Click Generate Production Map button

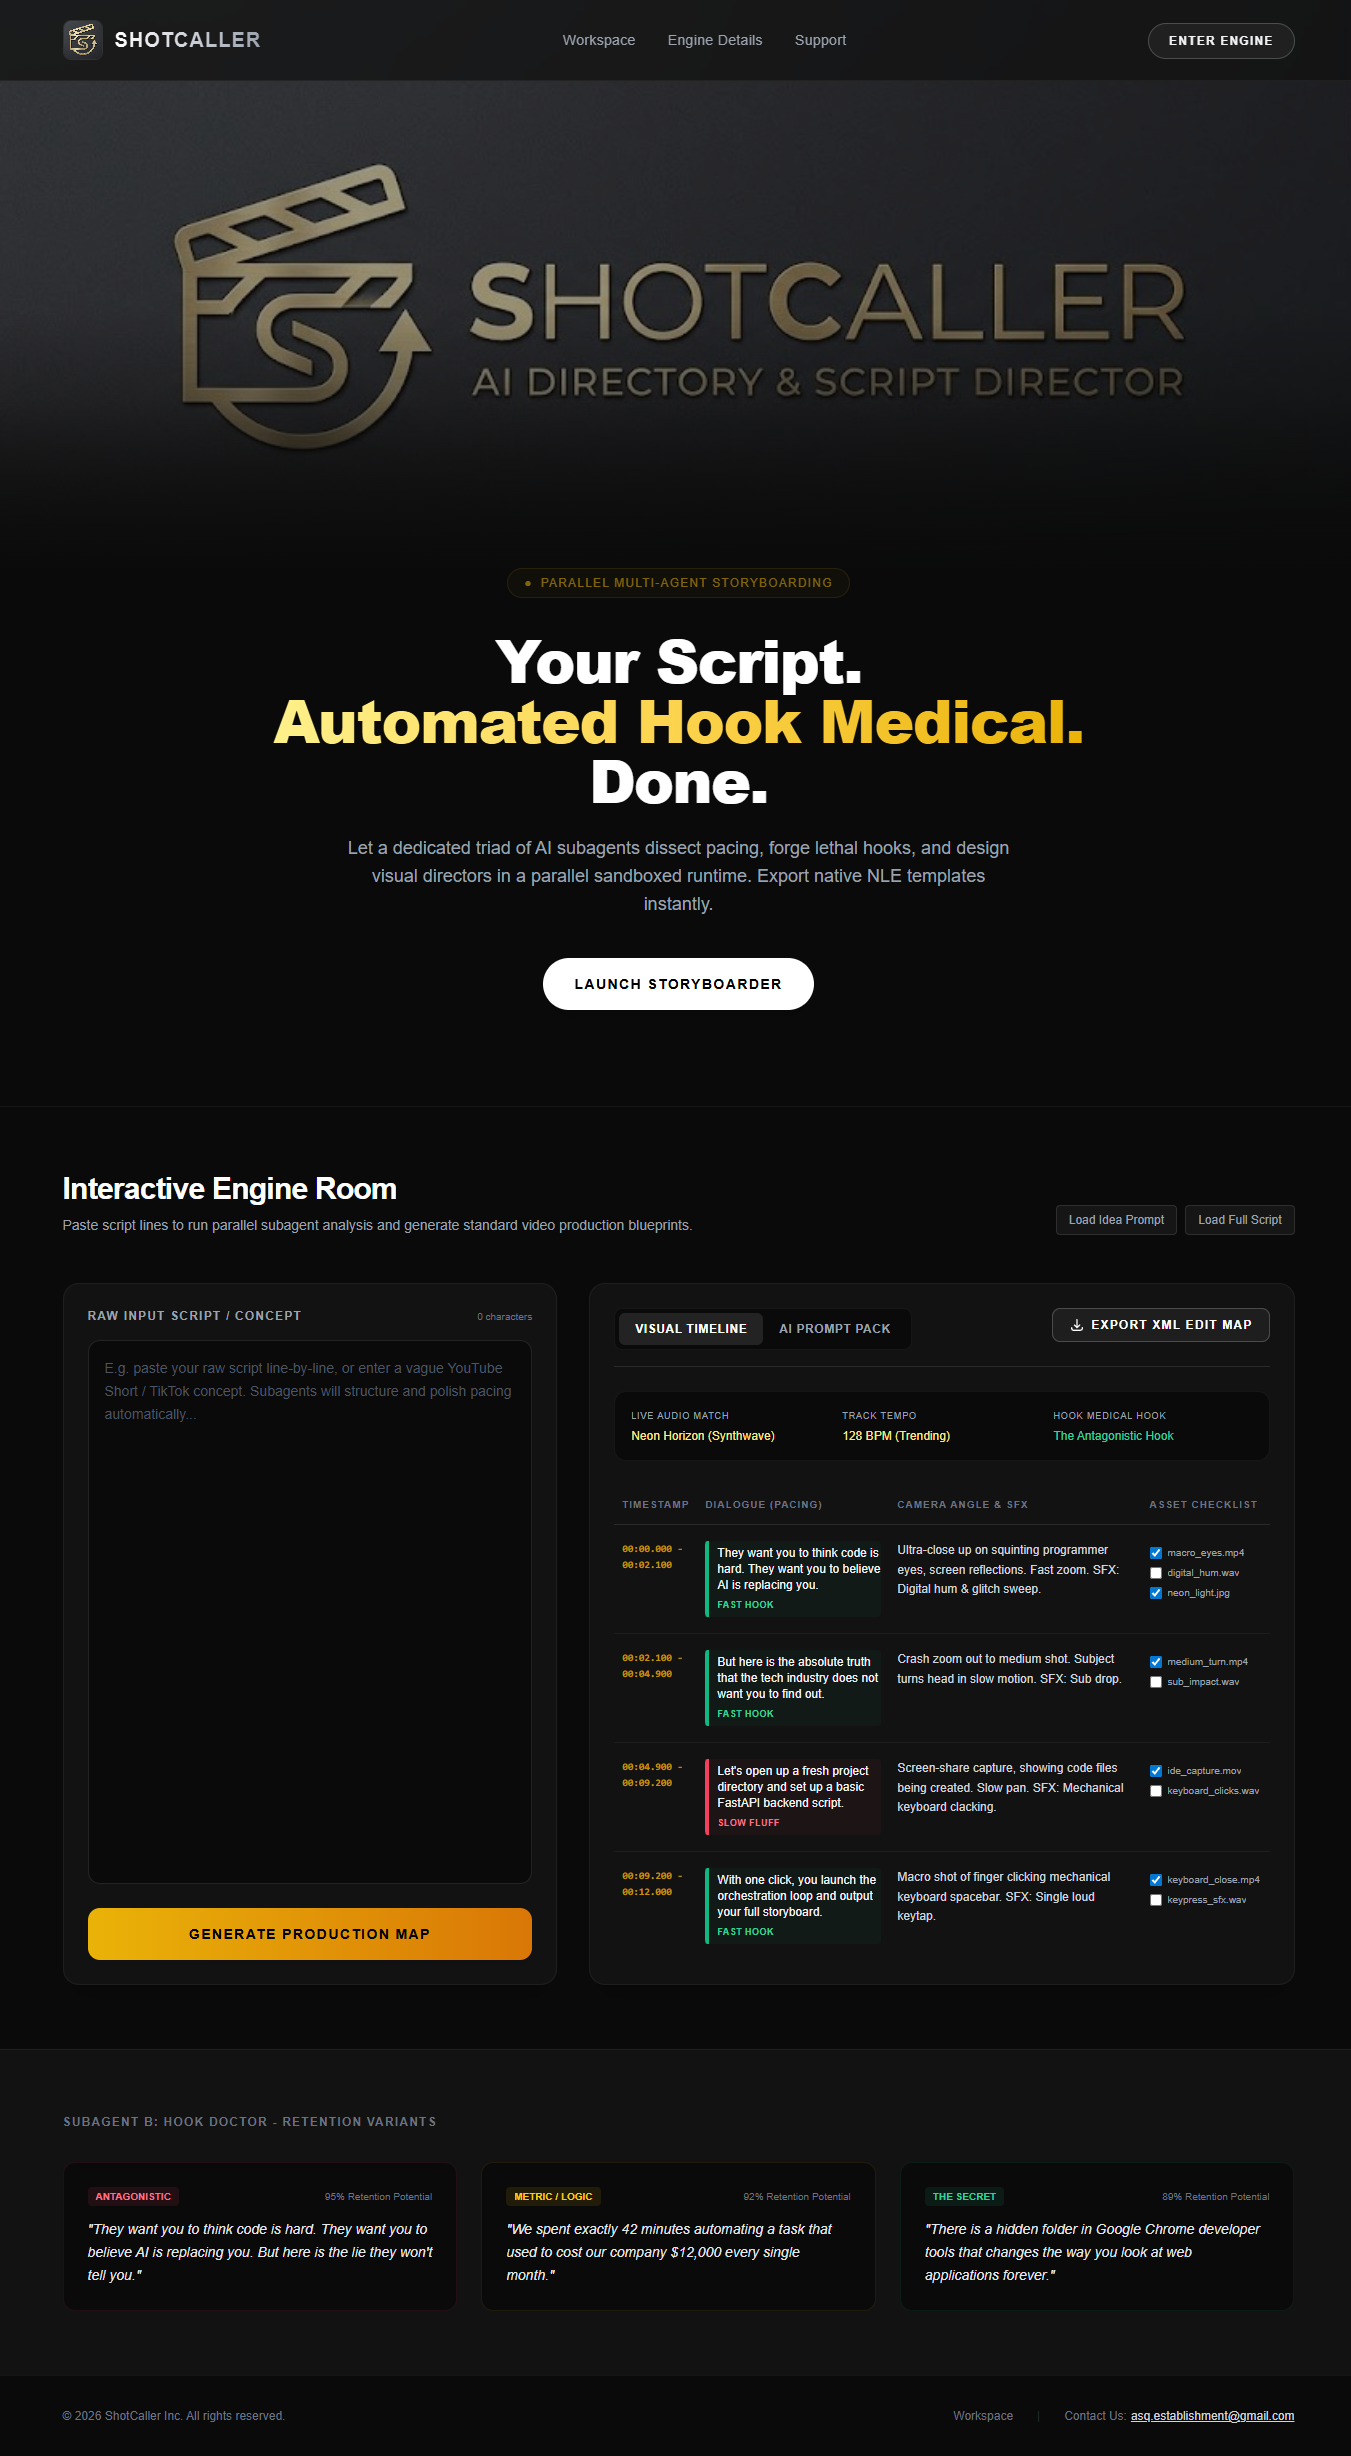[310, 1934]
